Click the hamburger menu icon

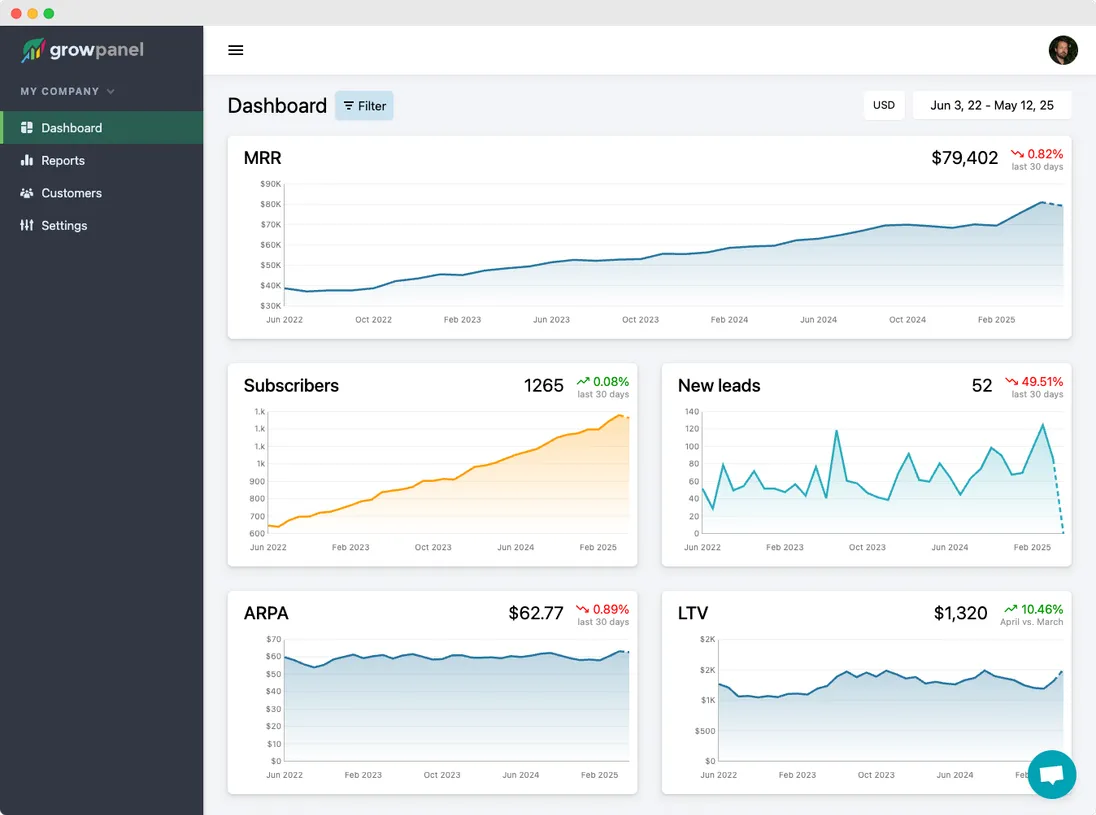(x=235, y=50)
